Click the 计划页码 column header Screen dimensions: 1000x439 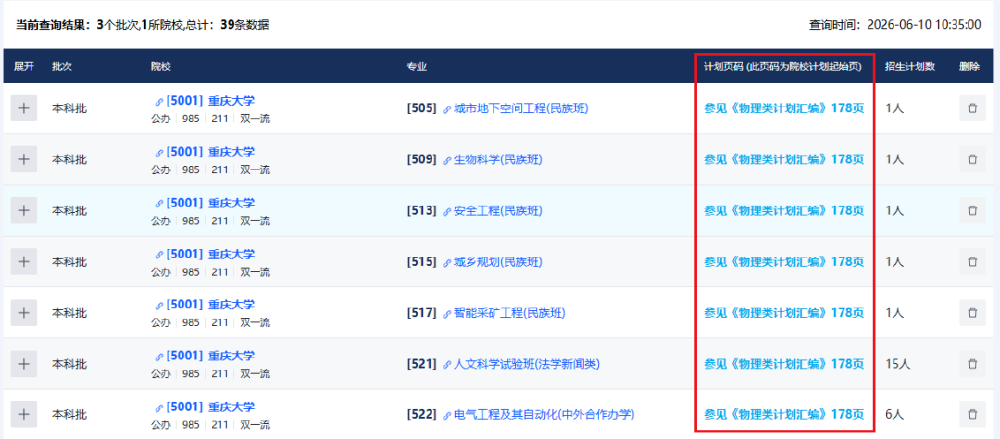pos(783,66)
